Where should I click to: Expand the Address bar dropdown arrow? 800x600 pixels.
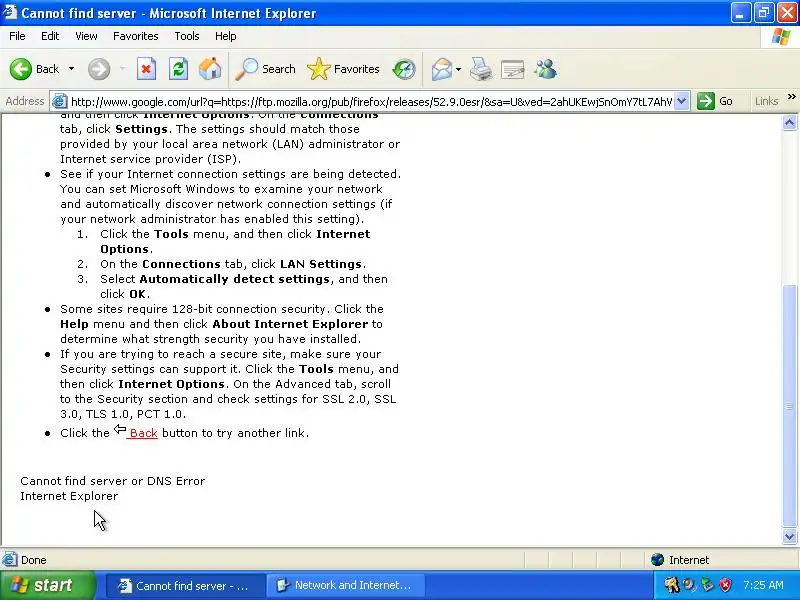(x=682, y=101)
